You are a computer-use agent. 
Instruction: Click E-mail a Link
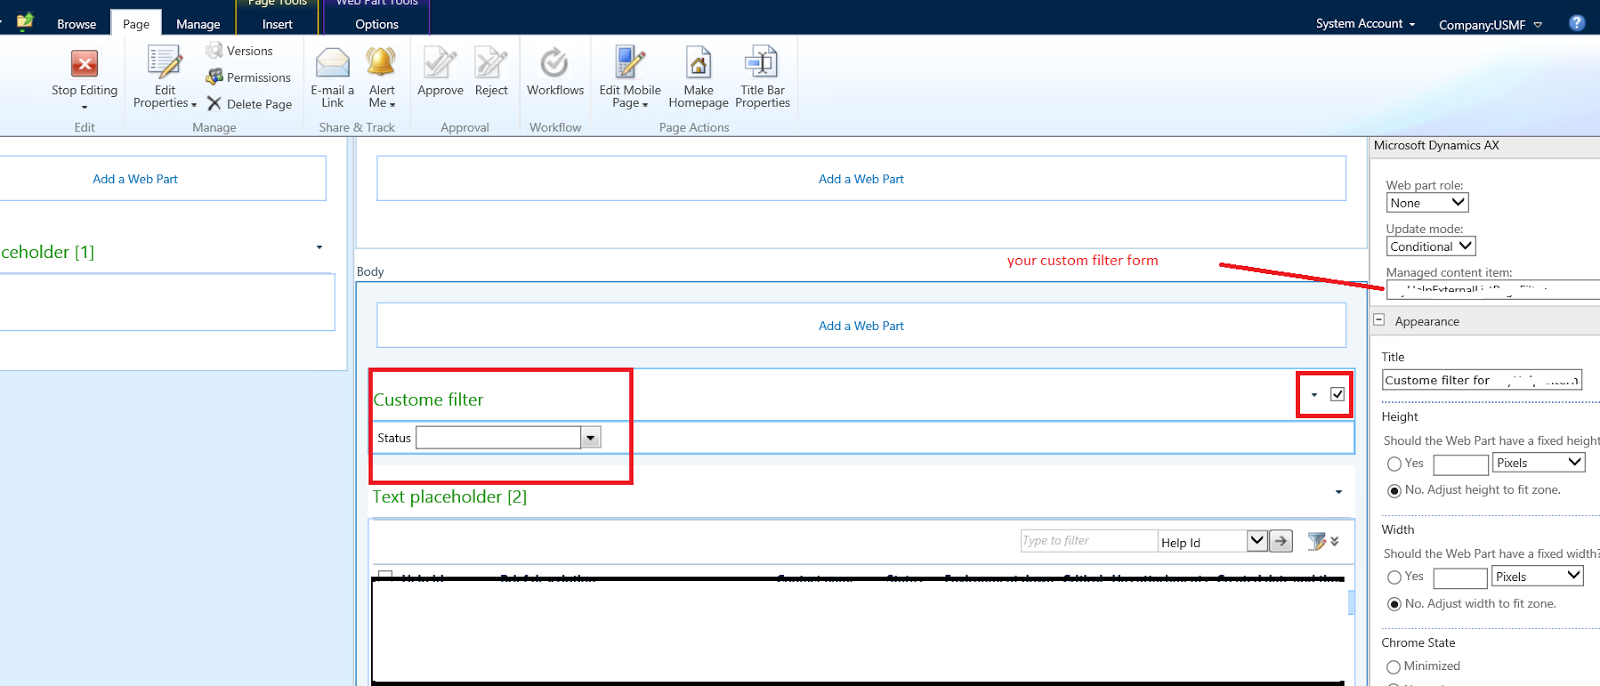(x=332, y=78)
